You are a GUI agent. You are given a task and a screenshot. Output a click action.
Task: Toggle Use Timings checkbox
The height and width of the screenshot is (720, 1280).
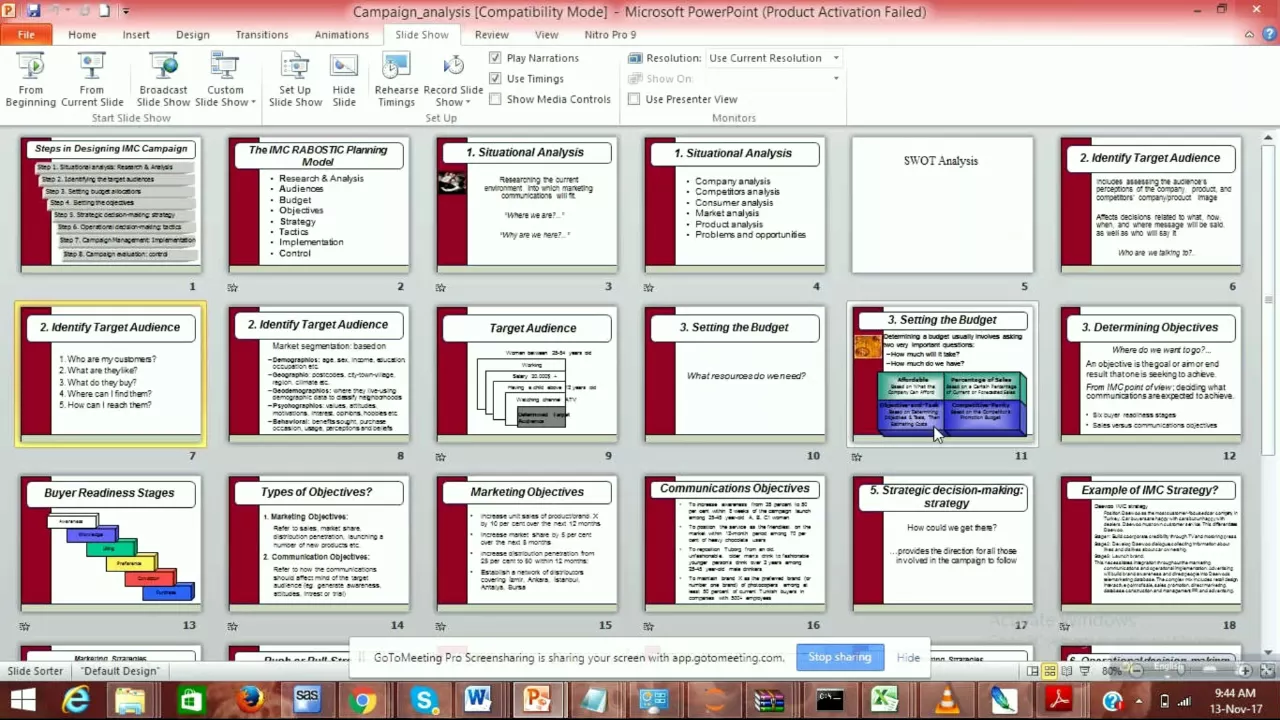495,79
